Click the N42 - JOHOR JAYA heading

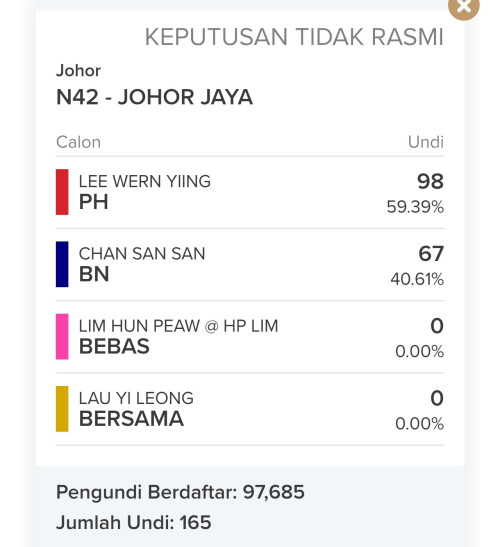click(x=154, y=97)
